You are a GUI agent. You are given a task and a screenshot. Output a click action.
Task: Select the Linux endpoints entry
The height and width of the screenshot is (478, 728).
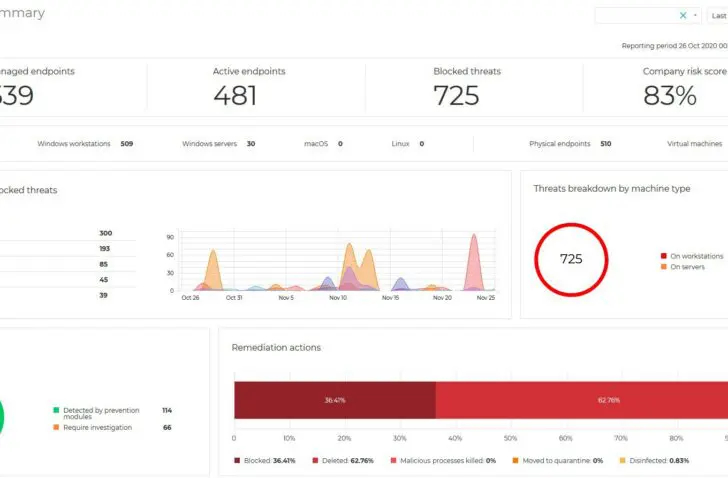pyautogui.click(x=408, y=144)
